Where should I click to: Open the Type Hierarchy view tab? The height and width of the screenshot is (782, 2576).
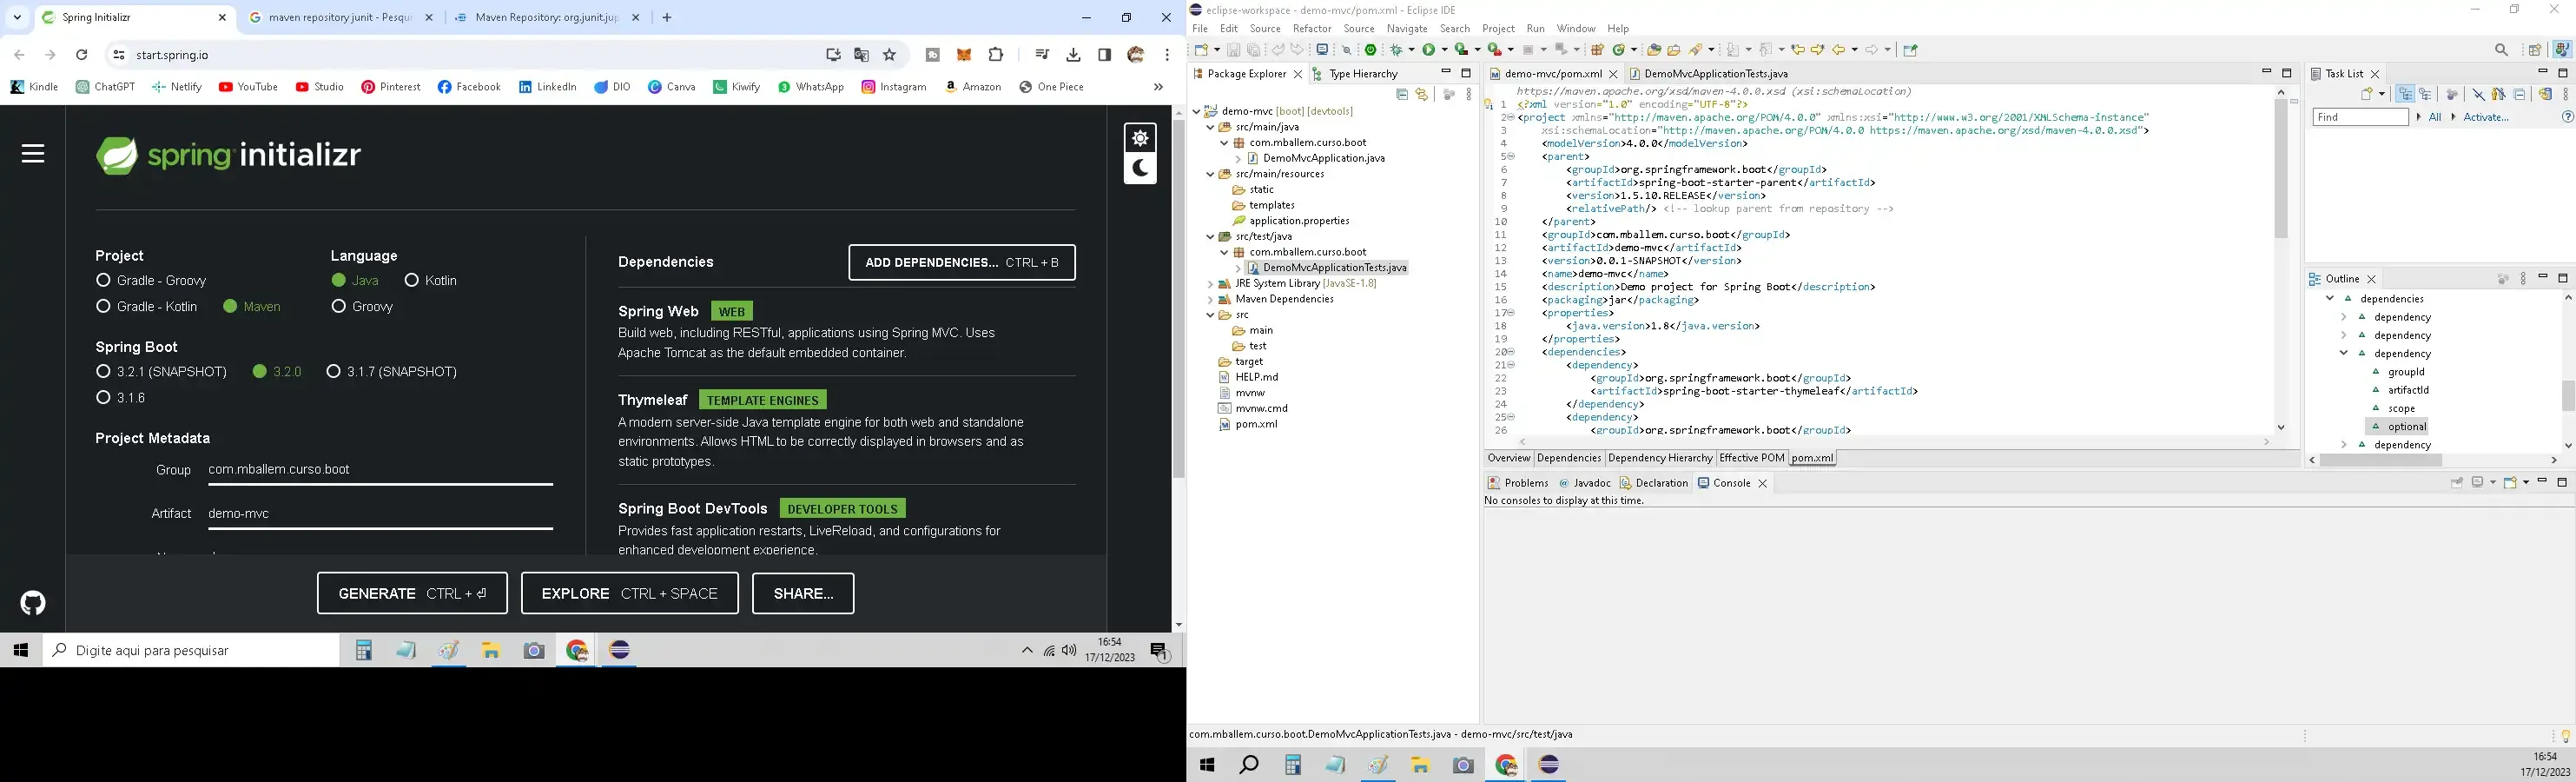coord(1355,74)
